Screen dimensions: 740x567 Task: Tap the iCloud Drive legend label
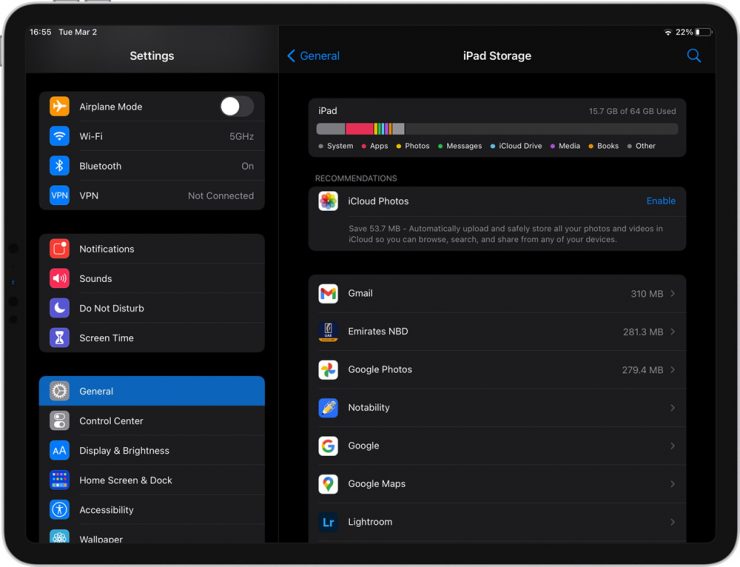[x=520, y=146]
